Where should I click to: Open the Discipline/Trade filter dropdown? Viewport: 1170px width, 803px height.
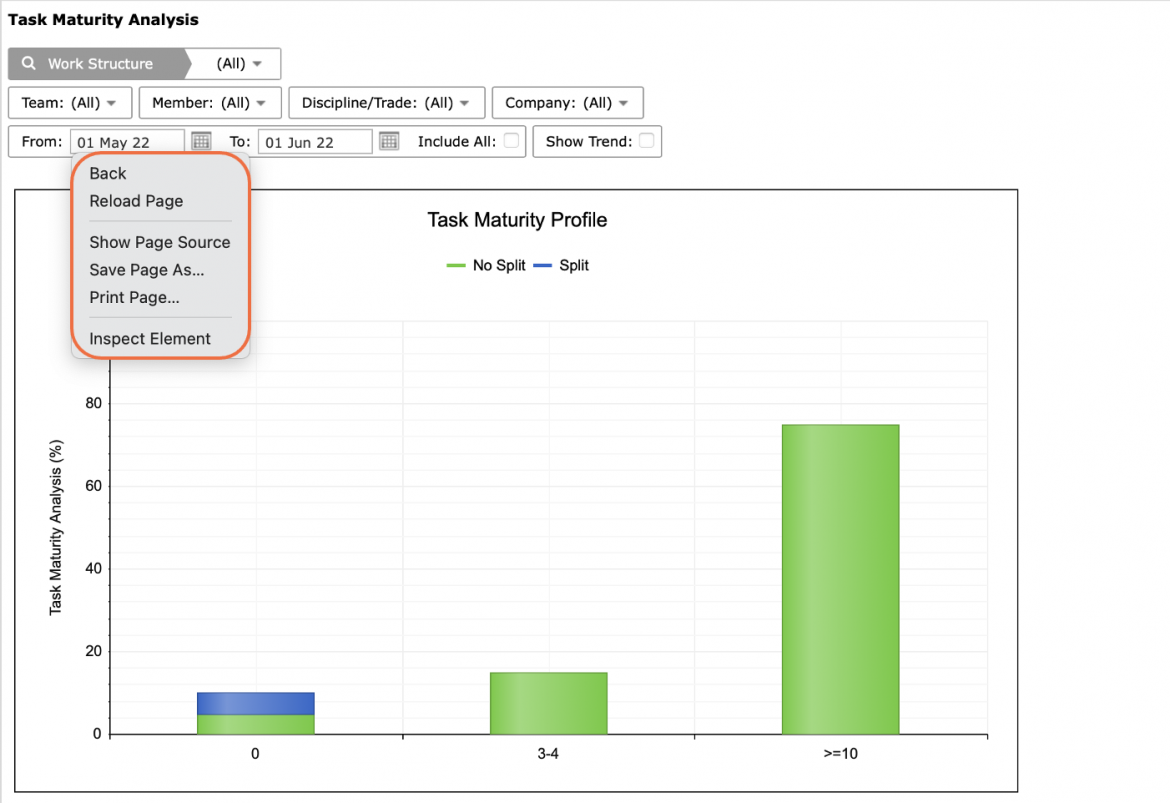pos(387,102)
